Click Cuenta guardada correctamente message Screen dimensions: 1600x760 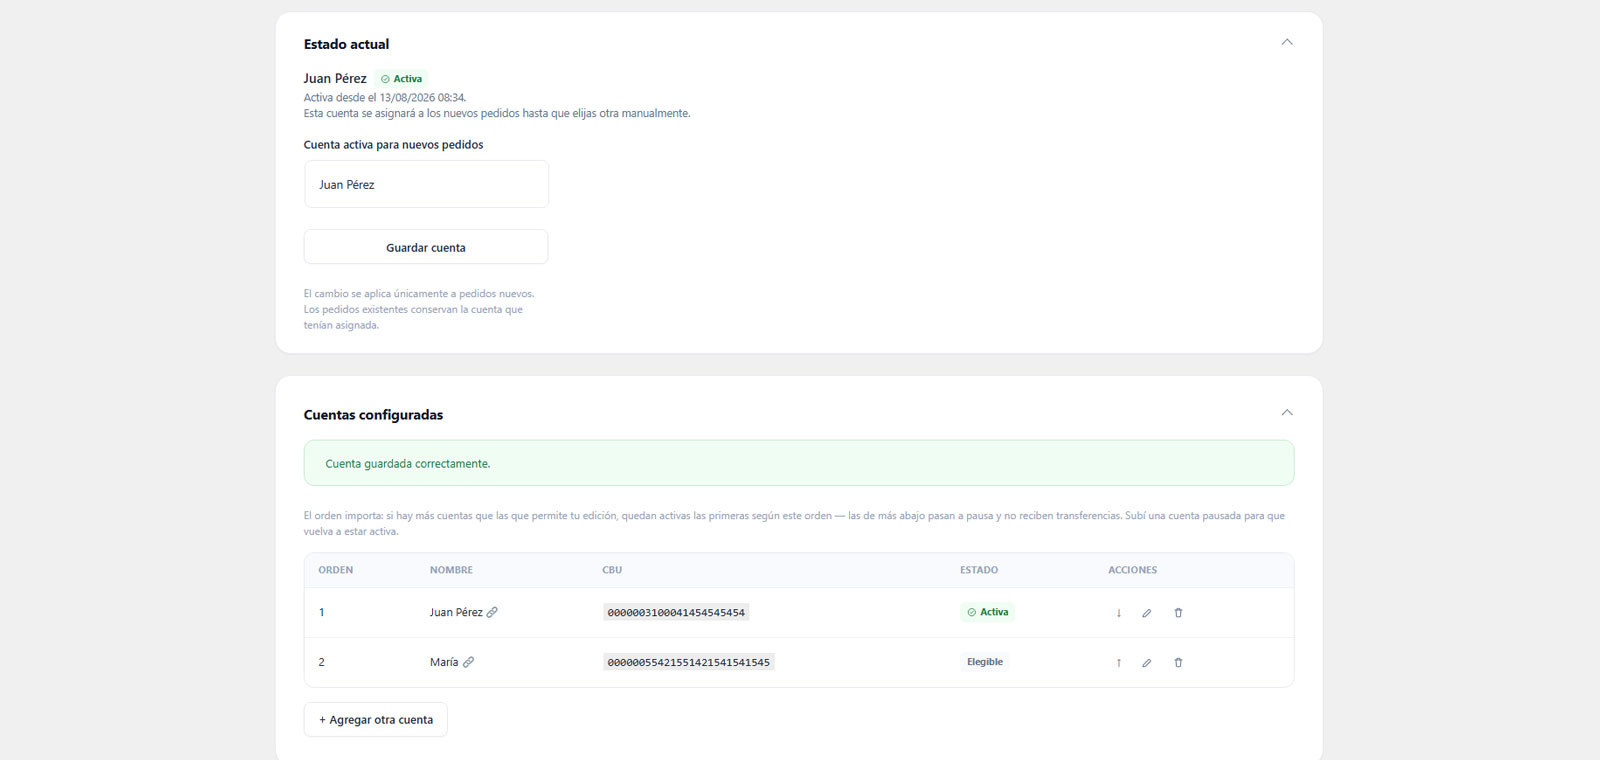pos(408,464)
